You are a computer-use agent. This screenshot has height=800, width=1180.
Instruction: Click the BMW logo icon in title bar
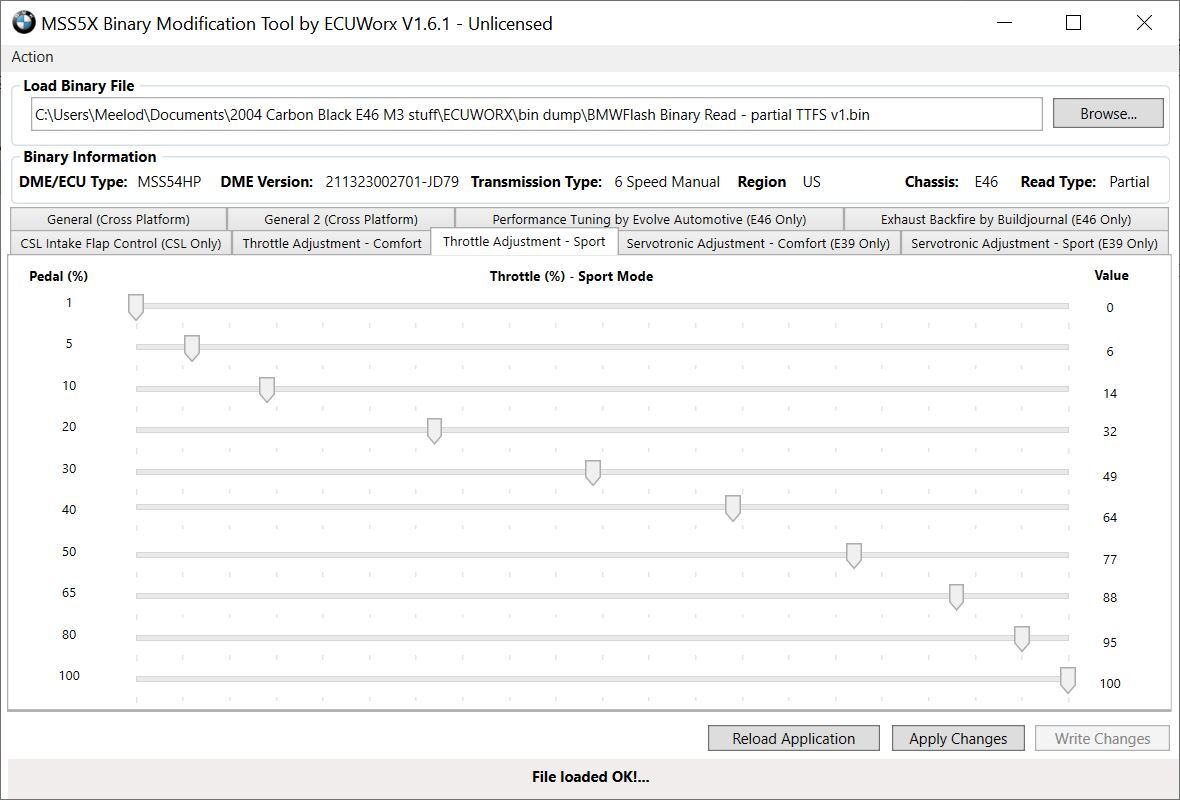pos(23,23)
